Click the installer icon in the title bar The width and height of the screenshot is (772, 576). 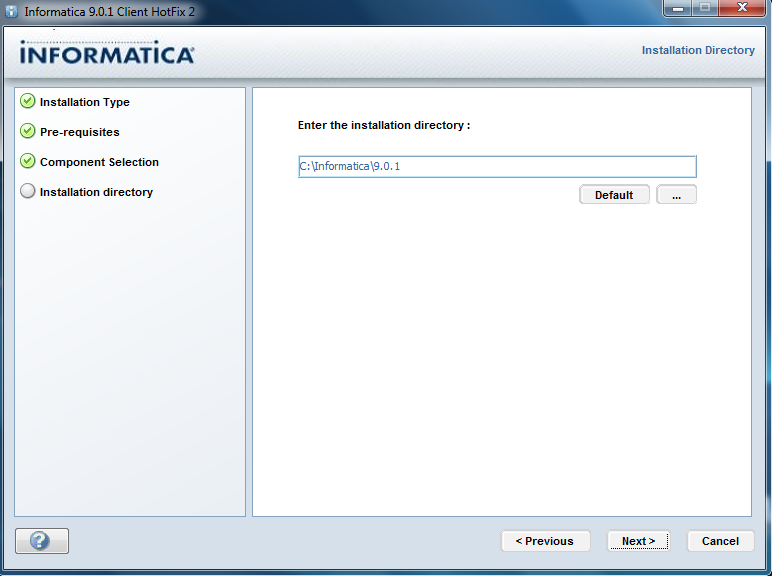(x=11, y=11)
